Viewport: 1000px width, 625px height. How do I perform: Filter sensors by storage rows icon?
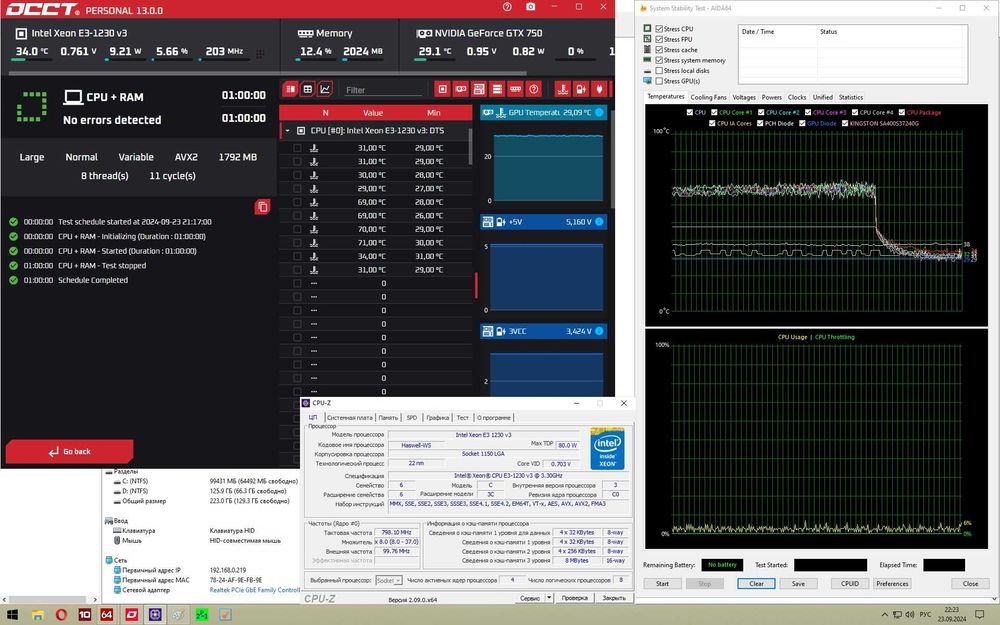[x=497, y=89]
